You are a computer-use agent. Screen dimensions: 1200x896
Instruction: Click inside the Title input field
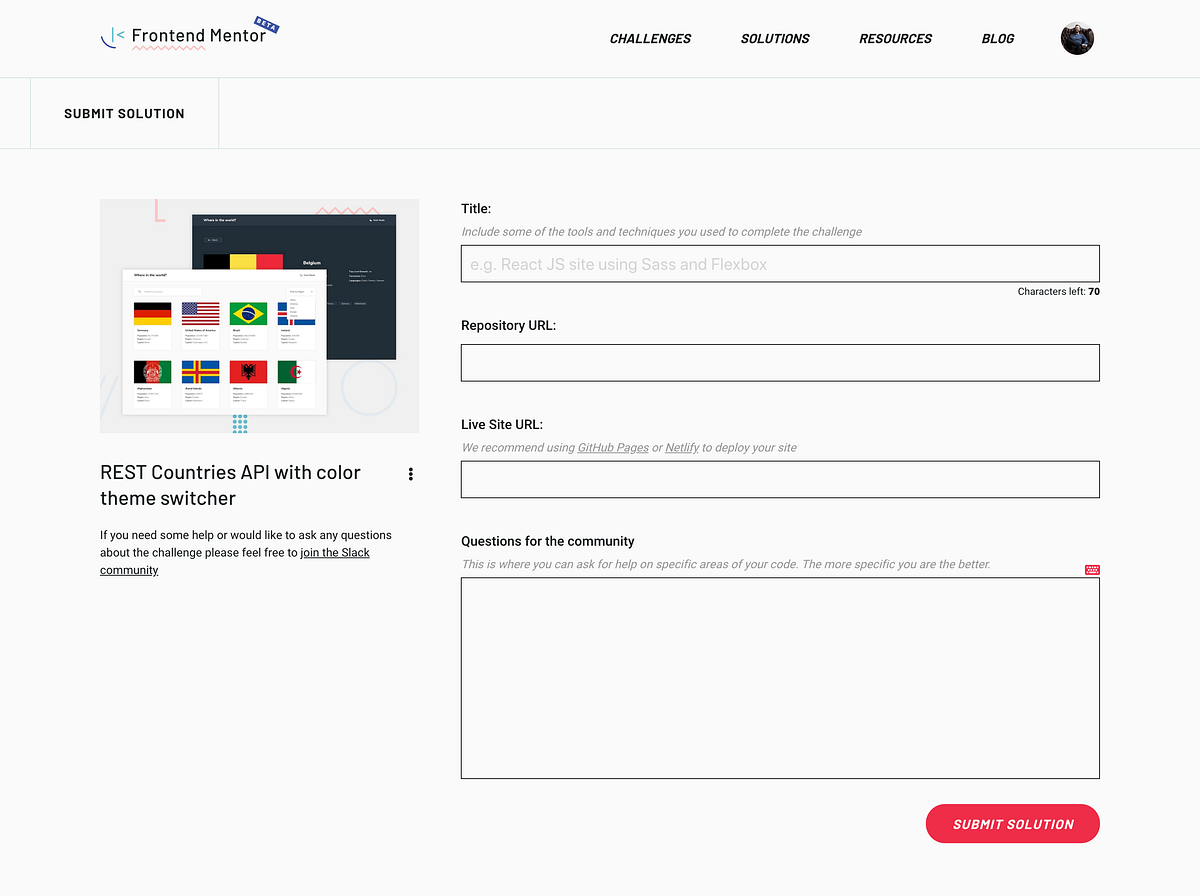(780, 263)
